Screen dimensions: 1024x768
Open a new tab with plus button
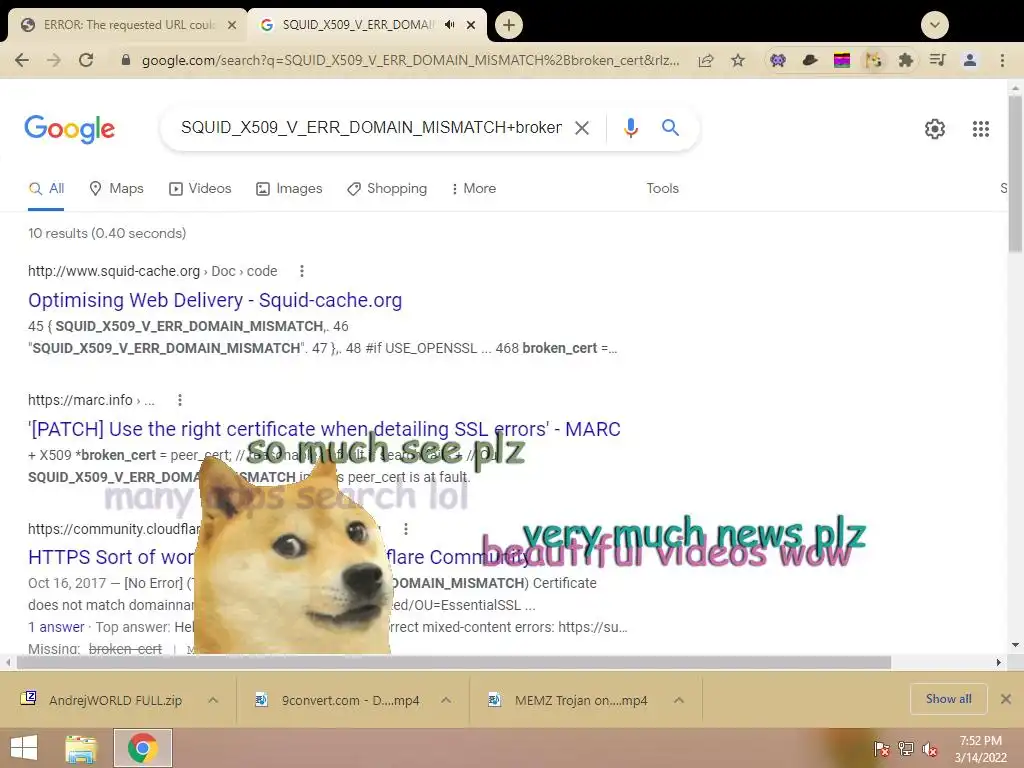pyautogui.click(x=509, y=25)
